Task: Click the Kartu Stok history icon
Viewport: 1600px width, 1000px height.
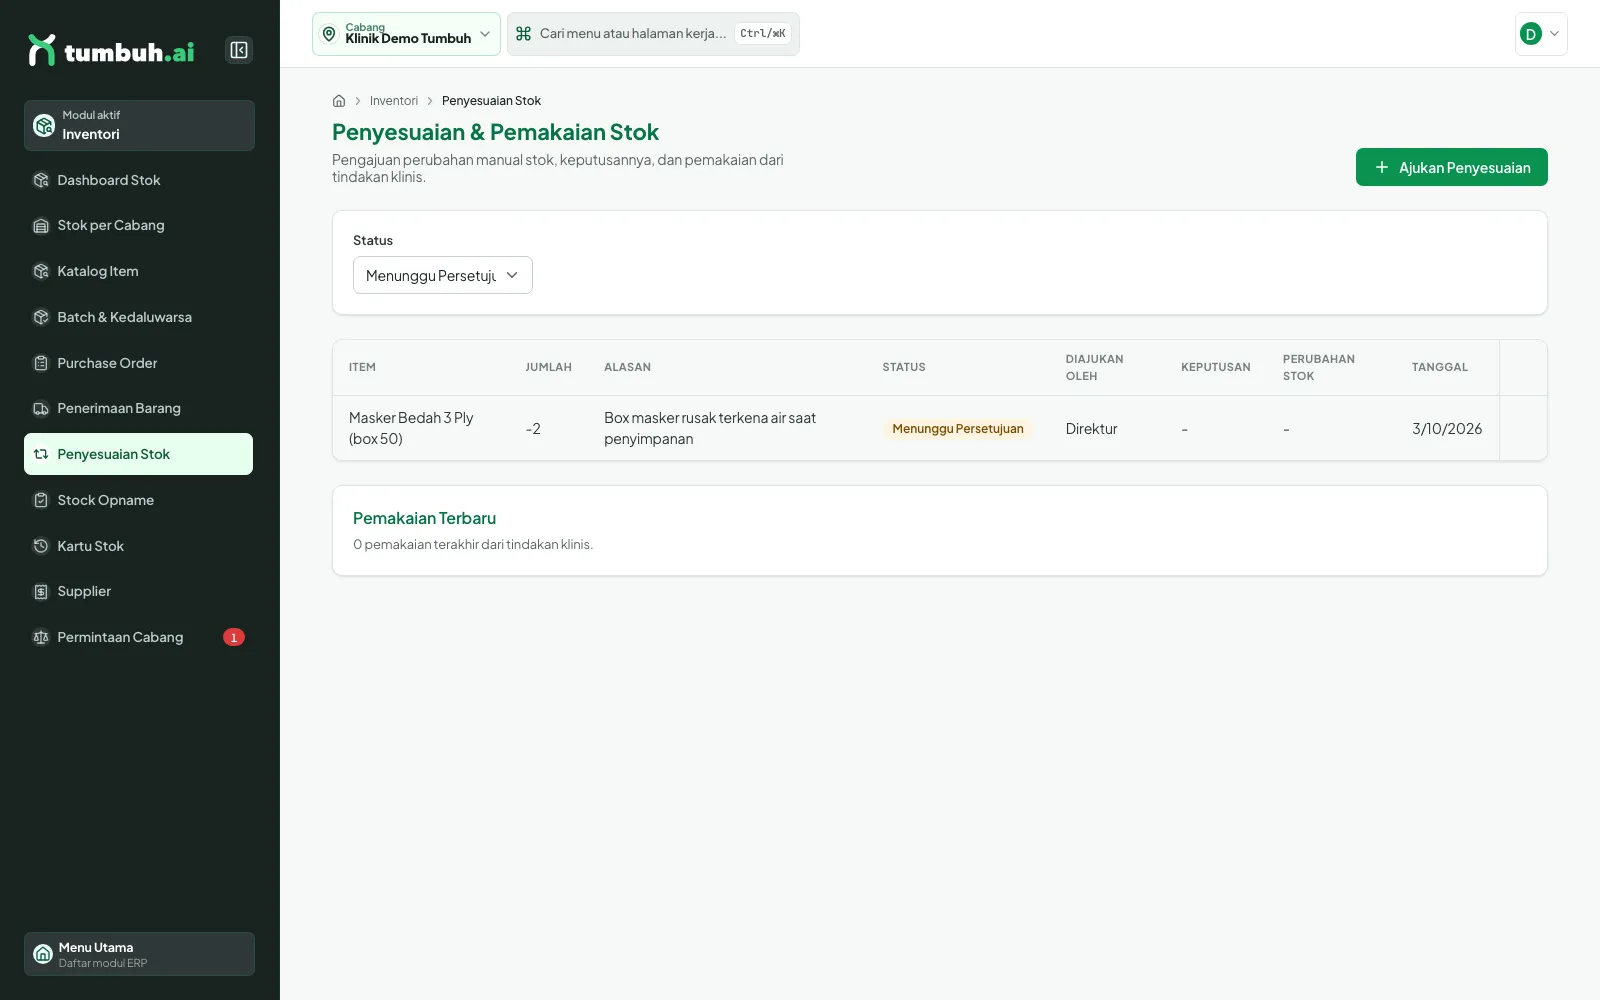Action: point(41,546)
